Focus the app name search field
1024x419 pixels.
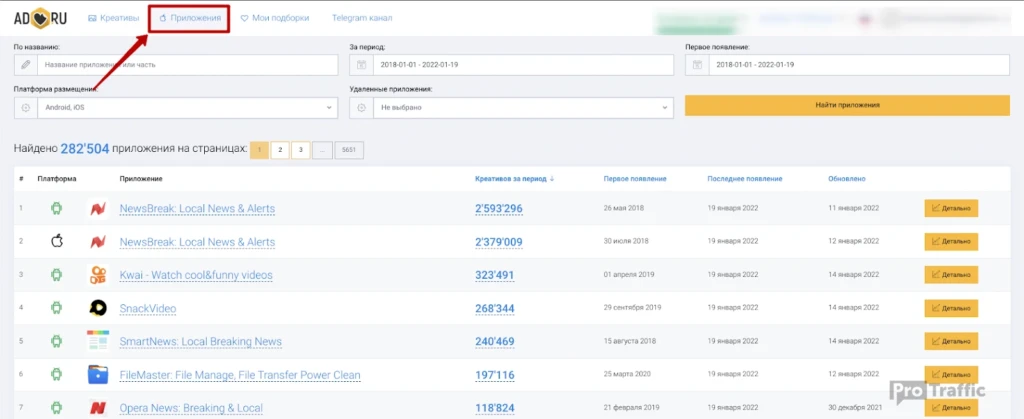coord(187,65)
